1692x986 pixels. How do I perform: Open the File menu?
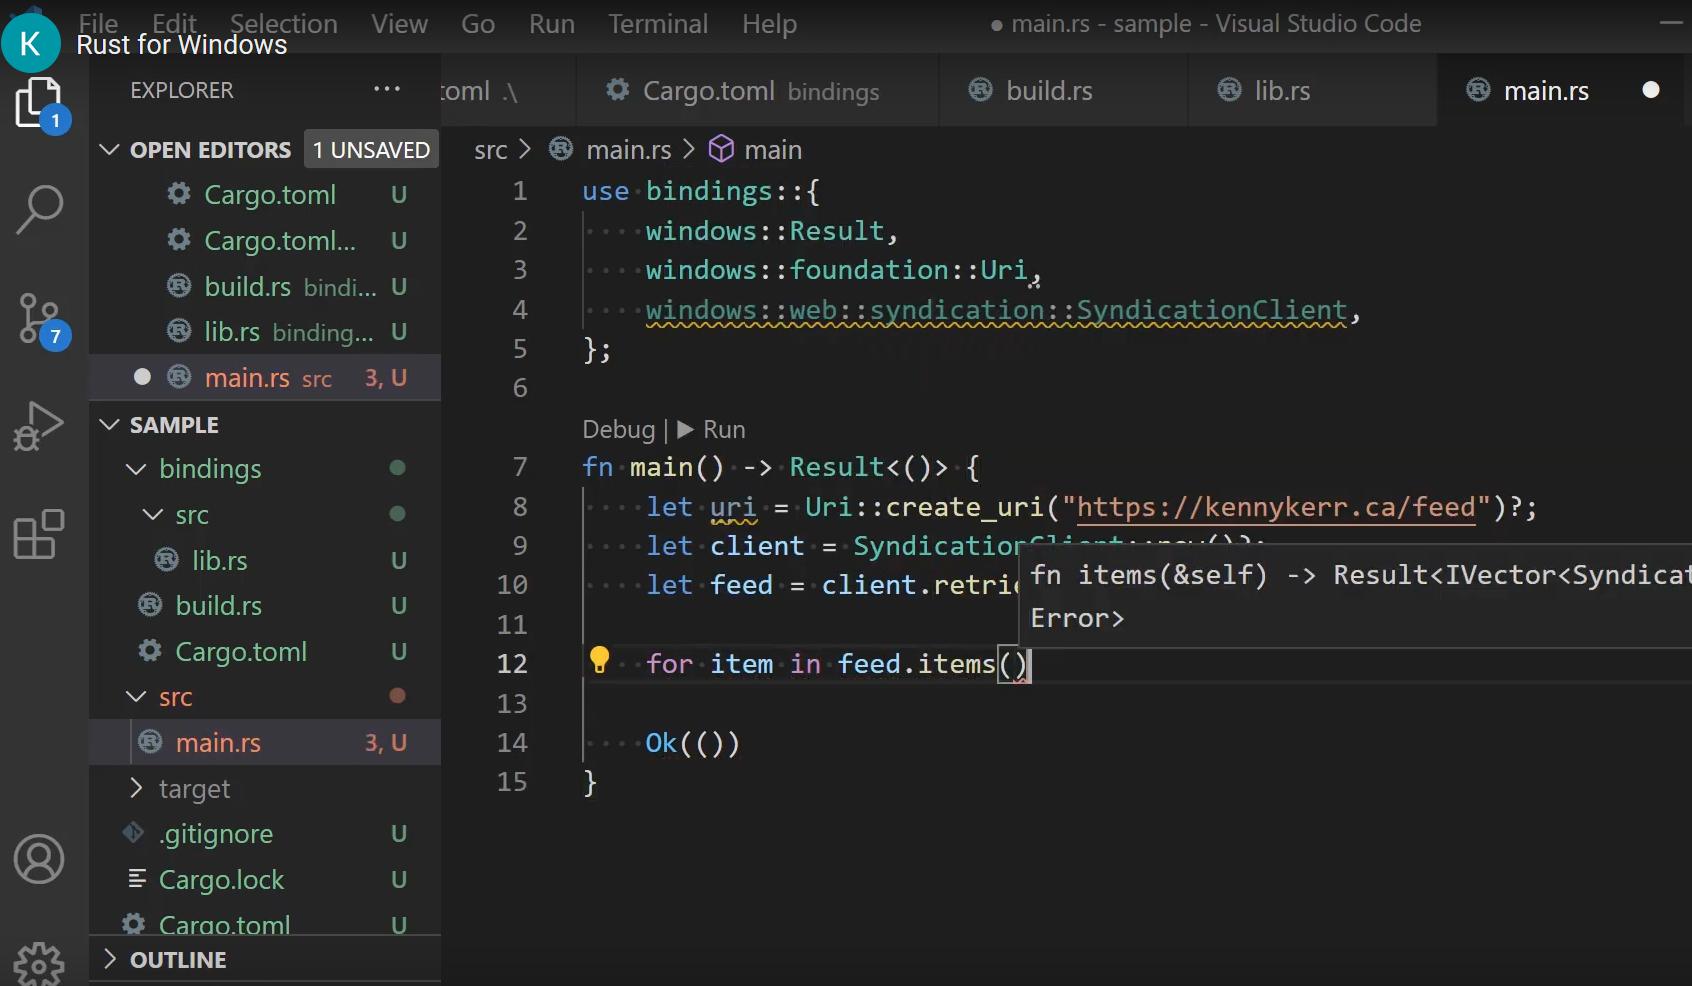[x=98, y=23]
